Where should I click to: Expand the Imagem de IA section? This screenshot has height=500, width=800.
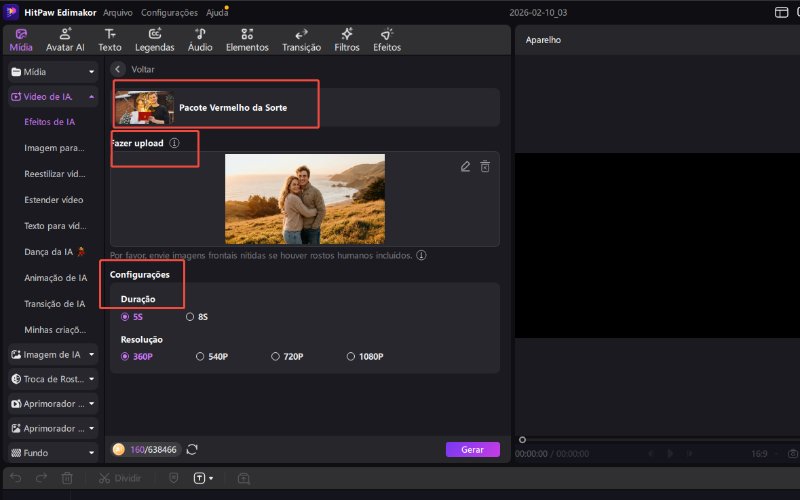point(53,355)
